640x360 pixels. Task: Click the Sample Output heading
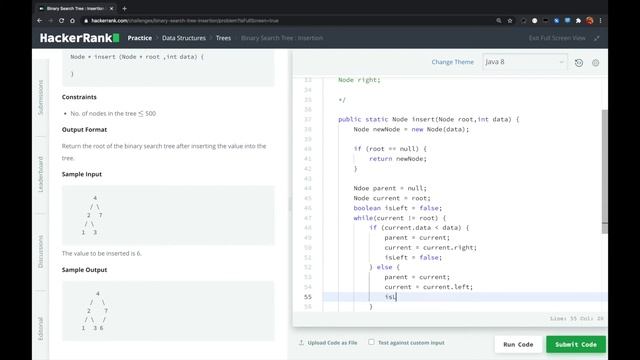[84, 270]
